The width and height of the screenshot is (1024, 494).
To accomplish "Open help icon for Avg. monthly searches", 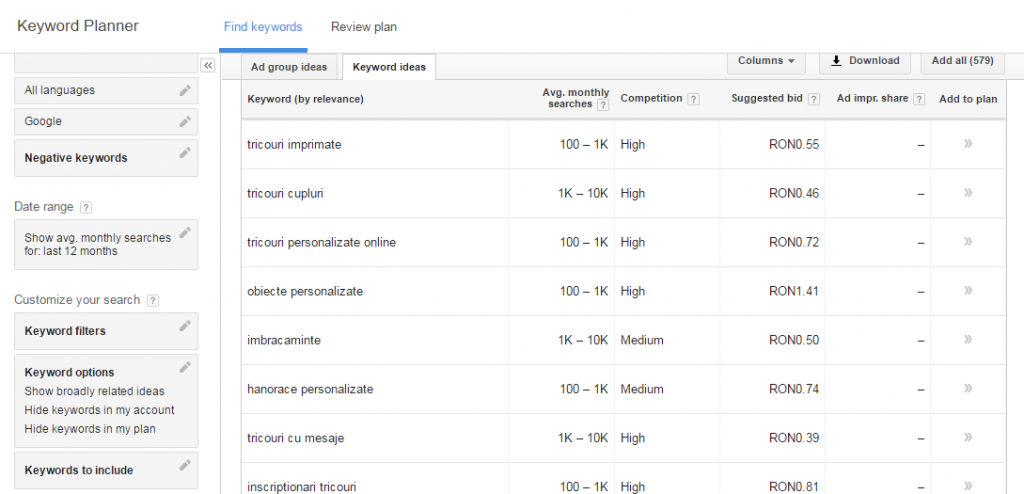I will [x=603, y=105].
